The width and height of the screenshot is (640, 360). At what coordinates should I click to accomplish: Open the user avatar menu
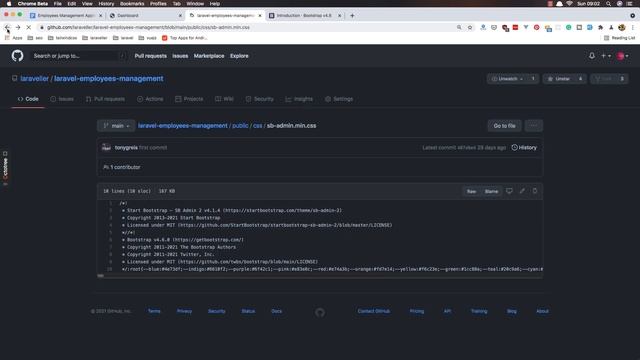coord(622,56)
